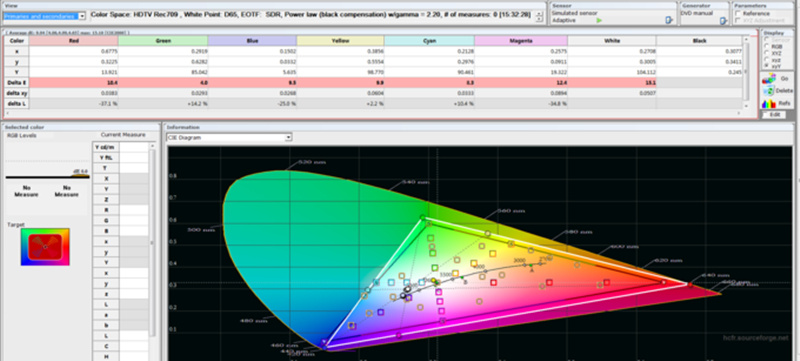This screenshot has width=800, height=361.
Task: Open generator configuration icon
Action: tap(723, 21)
